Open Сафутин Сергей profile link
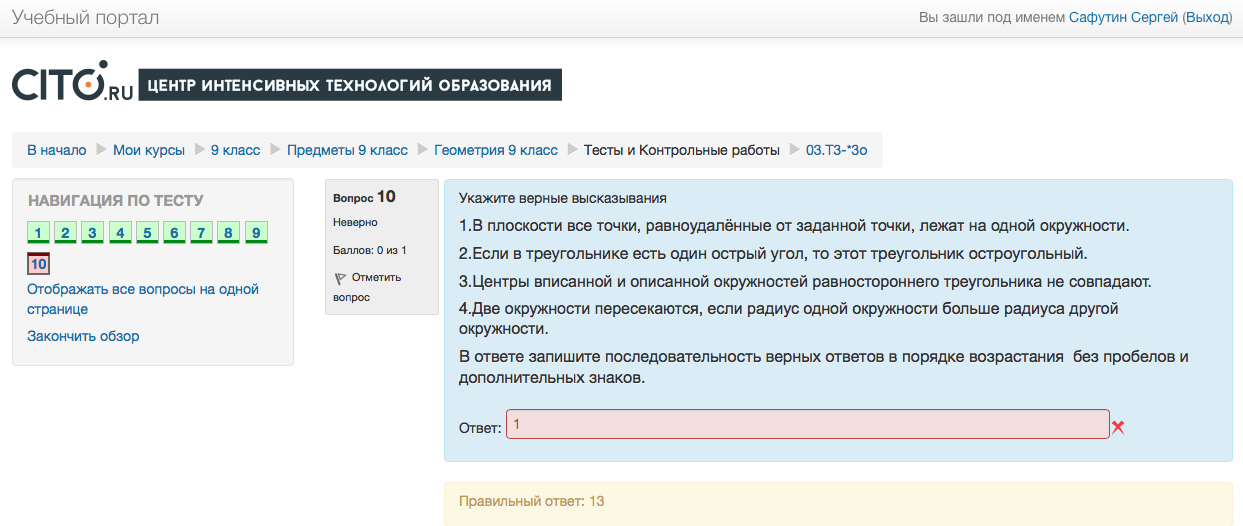This screenshot has height=526, width=1243. tap(1124, 17)
